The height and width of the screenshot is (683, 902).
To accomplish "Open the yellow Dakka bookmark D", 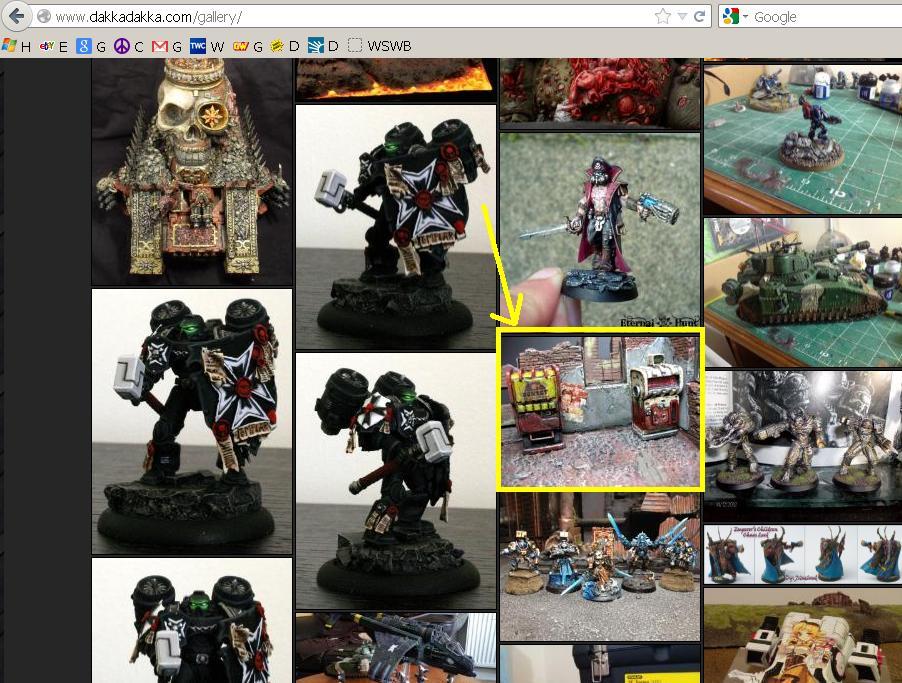I will pyautogui.click(x=285, y=46).
